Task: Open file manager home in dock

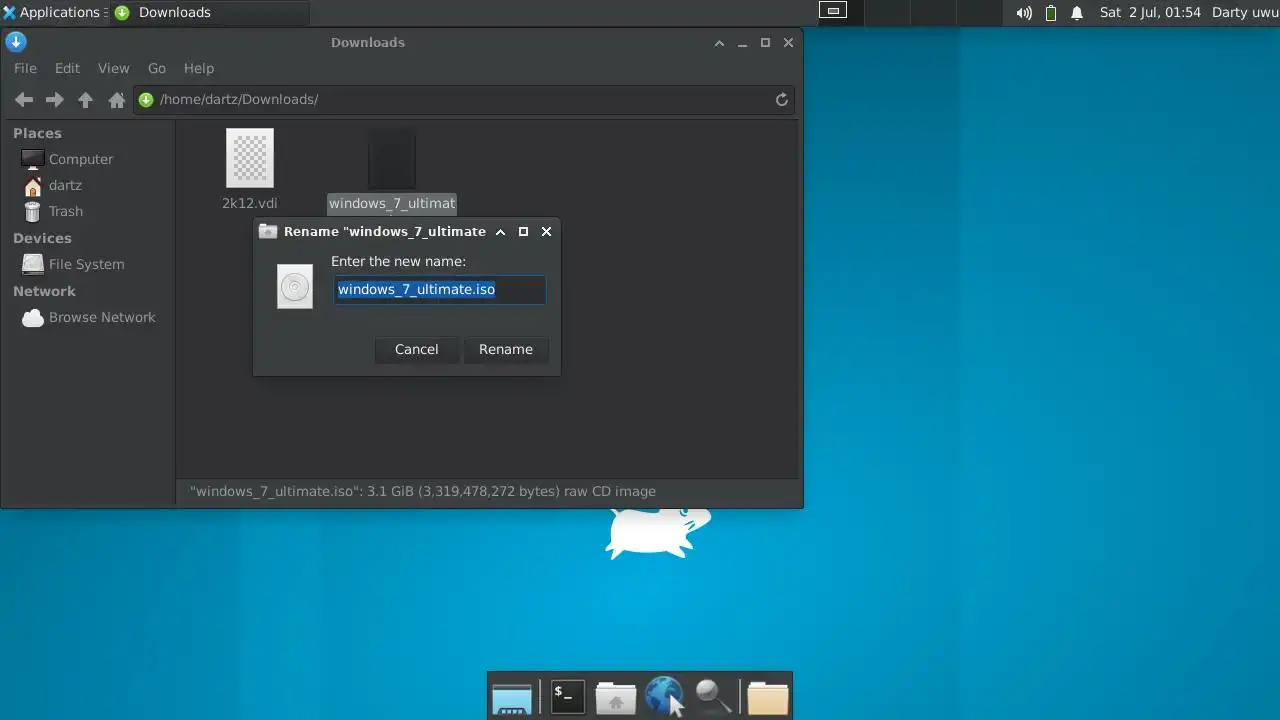Action: click(x=616, y=697)
